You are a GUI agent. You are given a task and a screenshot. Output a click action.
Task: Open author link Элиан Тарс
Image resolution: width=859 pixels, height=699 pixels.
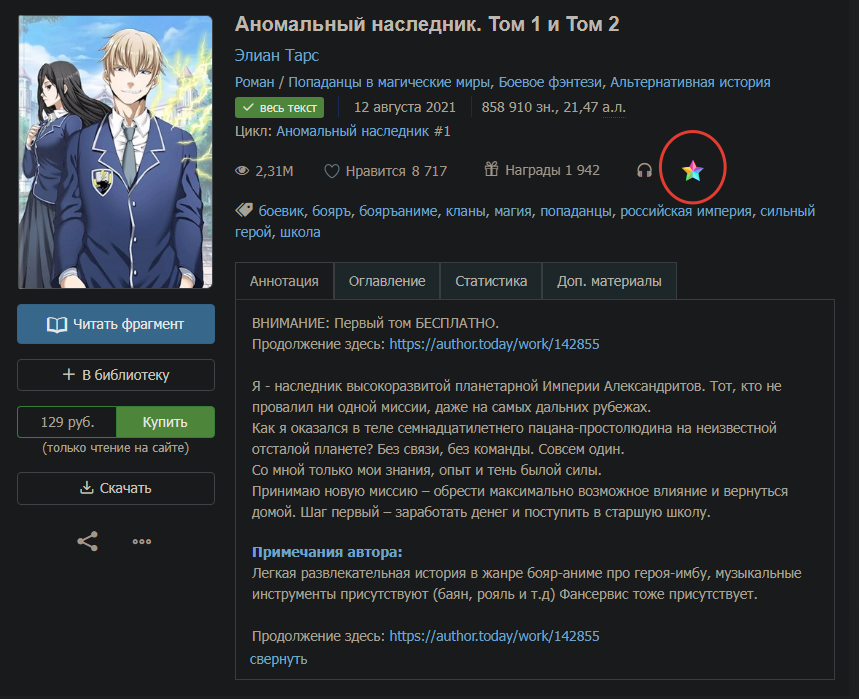[277, 55]
